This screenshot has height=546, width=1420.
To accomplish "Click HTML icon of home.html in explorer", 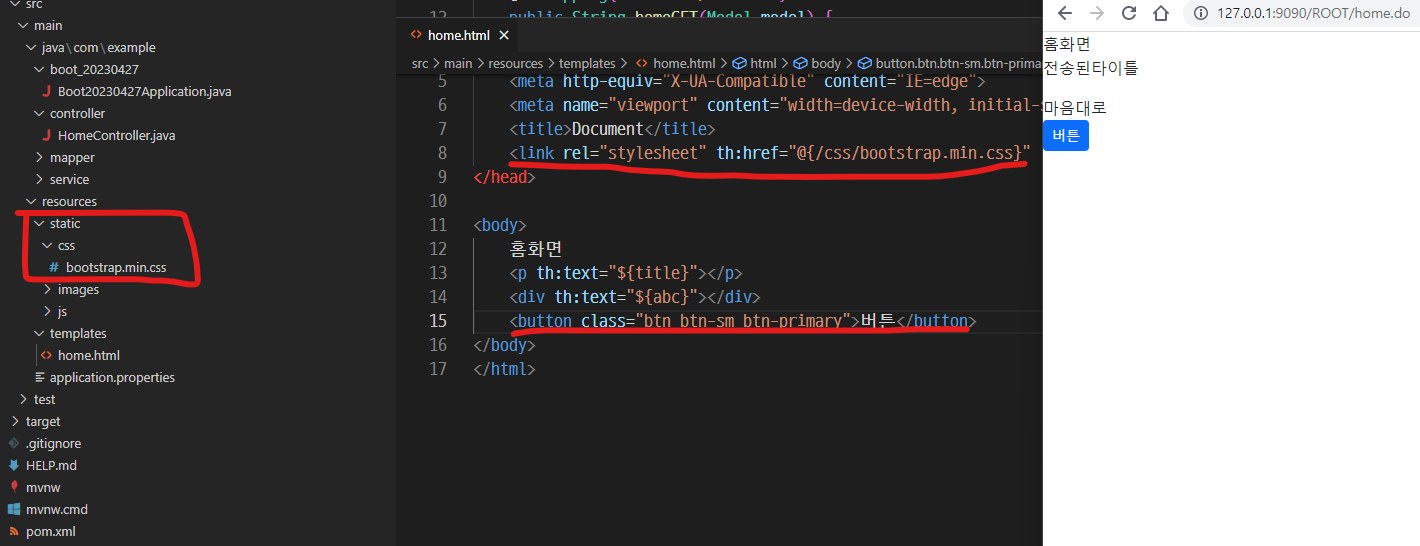I will [46, 355].
